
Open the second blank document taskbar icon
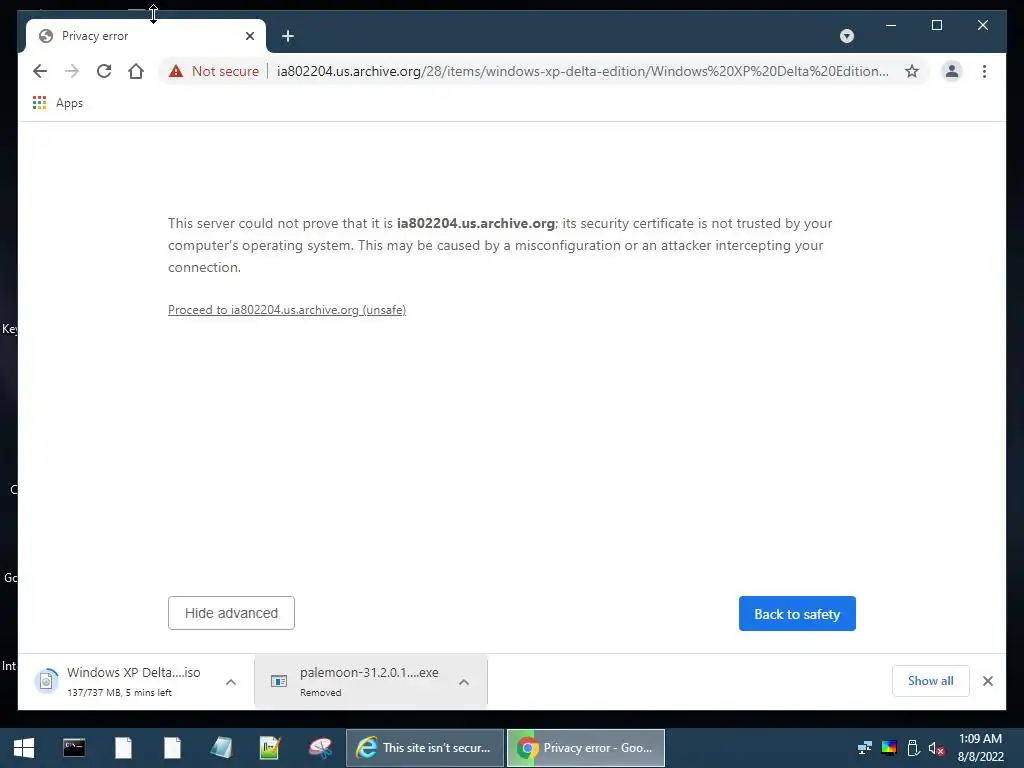tap(172, 748)
